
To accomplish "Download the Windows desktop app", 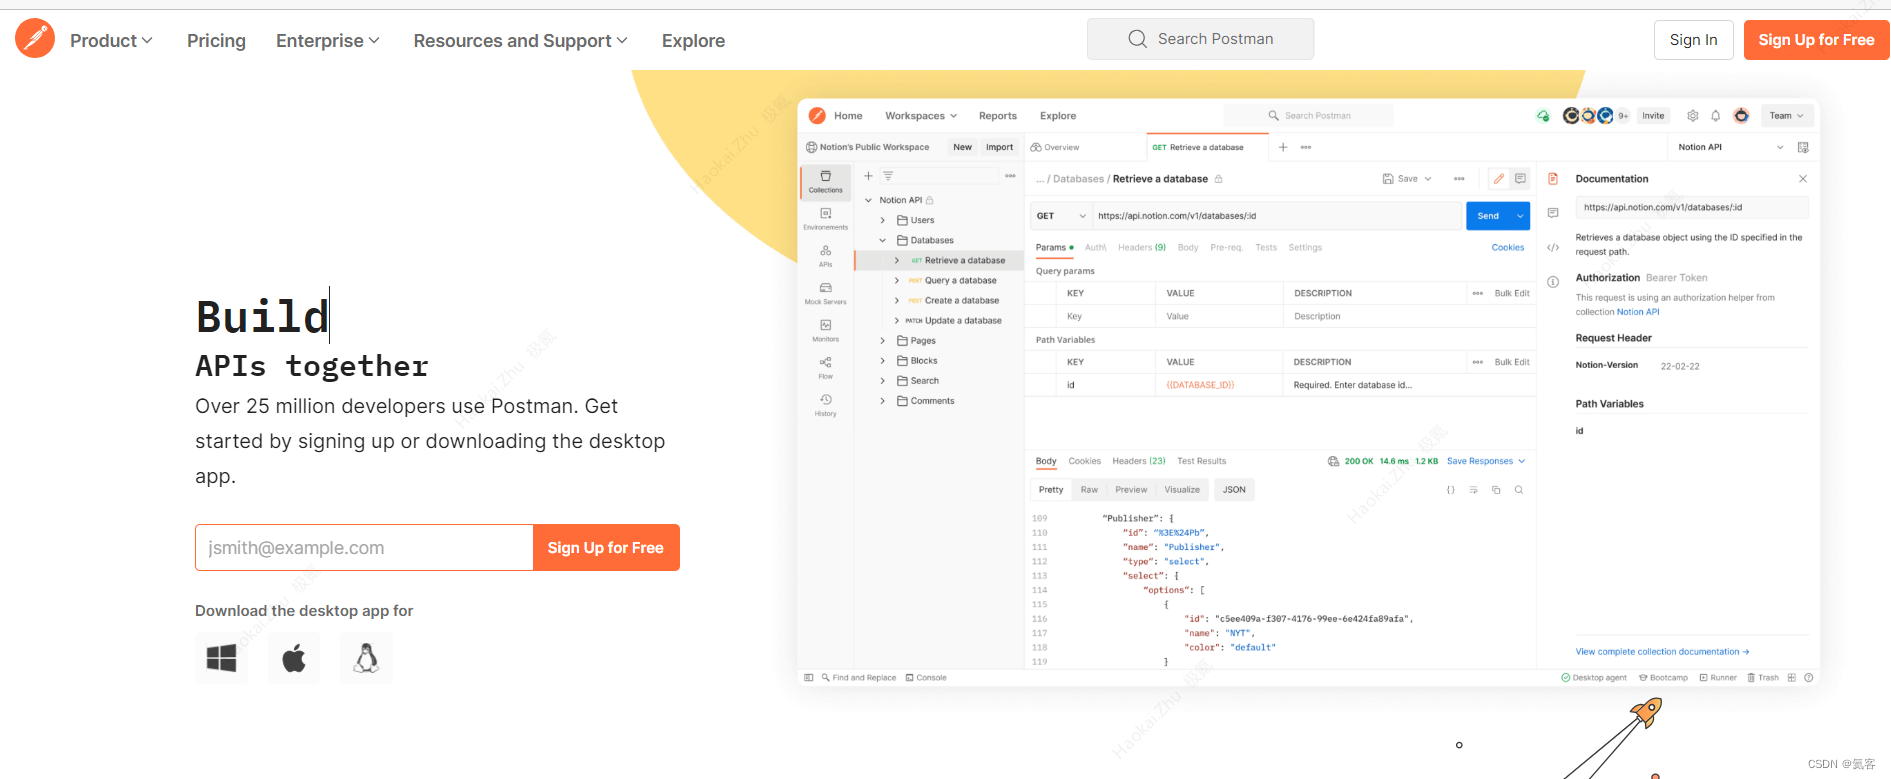I will (x=221, y=658).
